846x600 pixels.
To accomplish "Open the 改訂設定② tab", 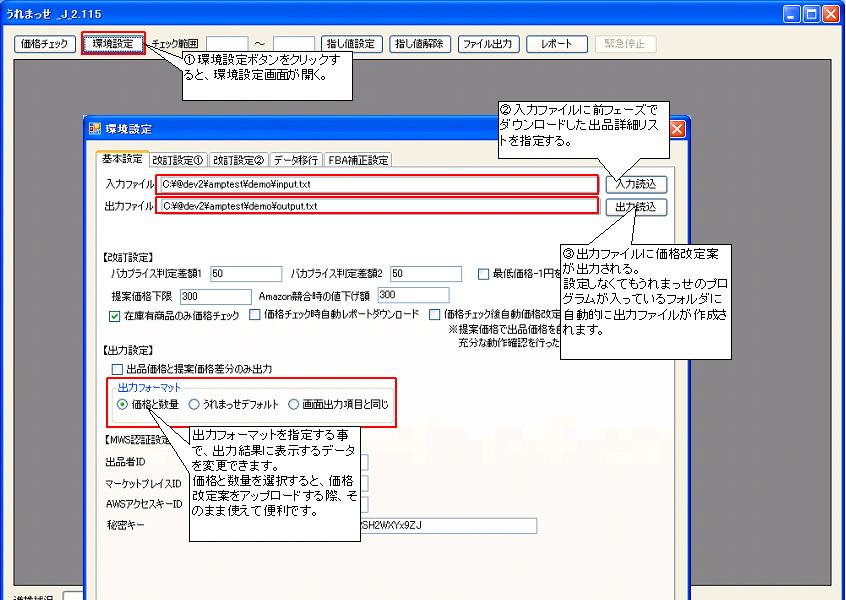I will (238, 160).
